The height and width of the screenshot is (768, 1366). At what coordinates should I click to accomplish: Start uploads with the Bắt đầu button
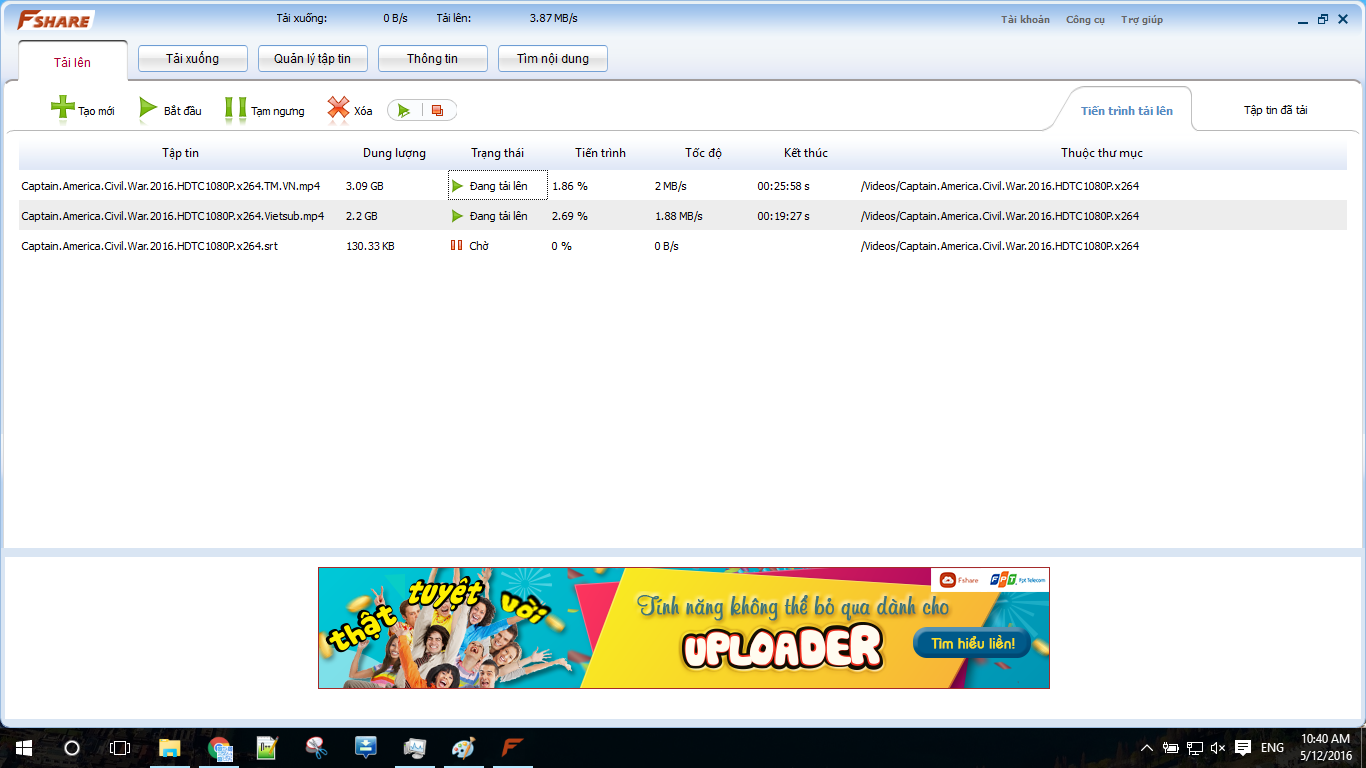(x=170, y=110)
